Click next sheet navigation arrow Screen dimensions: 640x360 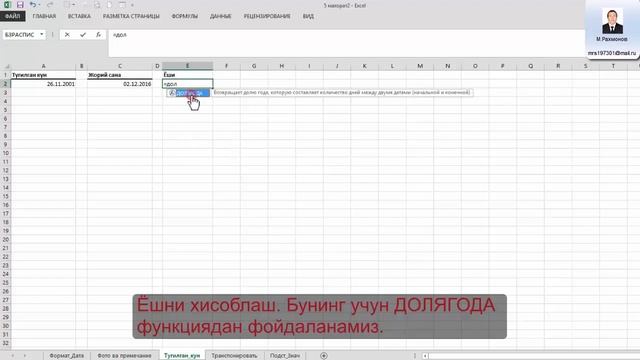25,356
